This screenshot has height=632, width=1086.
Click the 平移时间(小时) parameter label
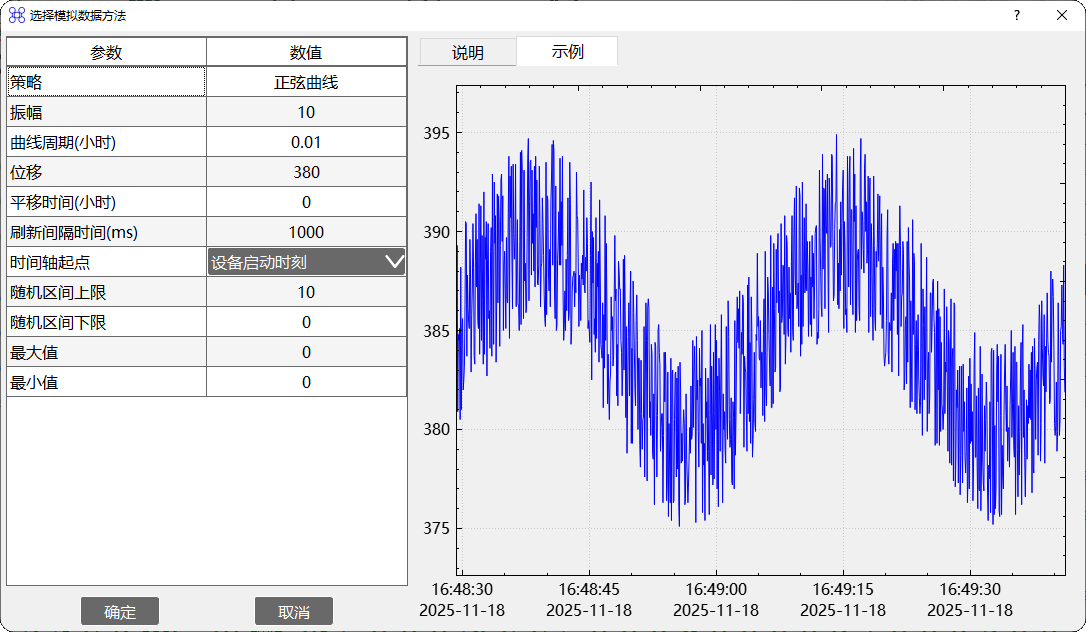pyautogui.click(x=63, y=202)
